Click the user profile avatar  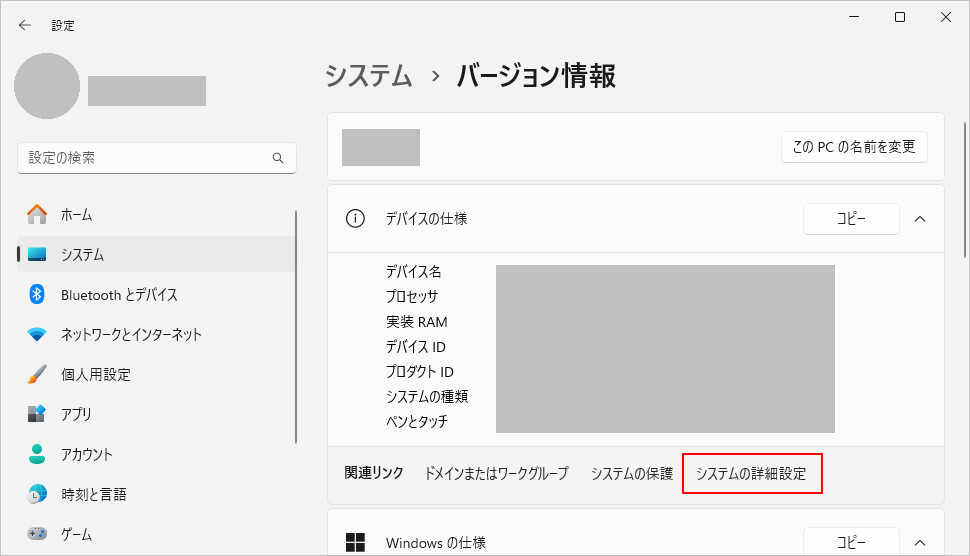pyautogui.click(x=47, y=86)
